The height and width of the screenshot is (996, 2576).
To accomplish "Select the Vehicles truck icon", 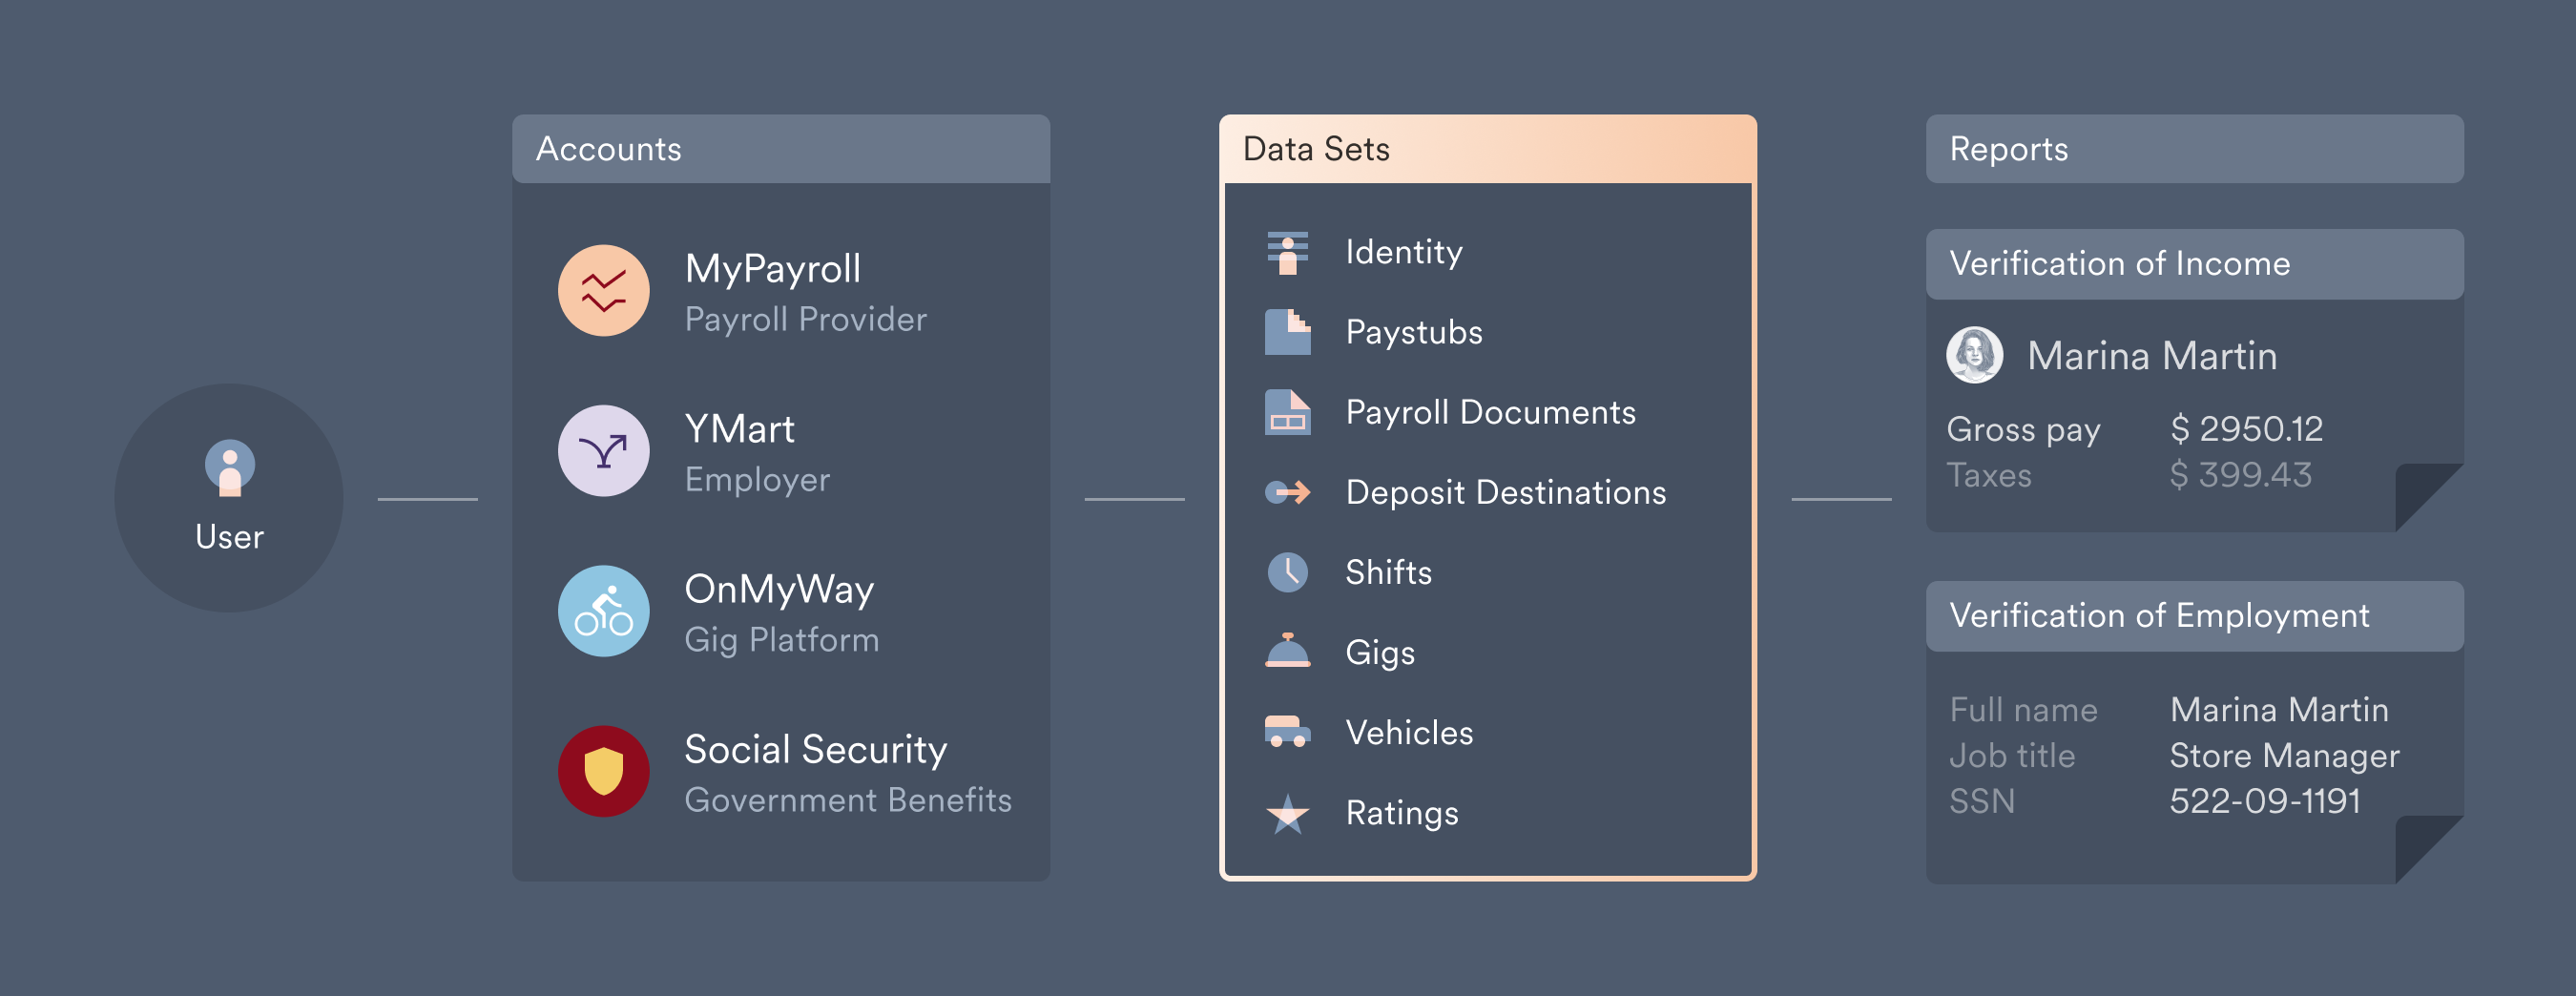I will [1286, 732].
